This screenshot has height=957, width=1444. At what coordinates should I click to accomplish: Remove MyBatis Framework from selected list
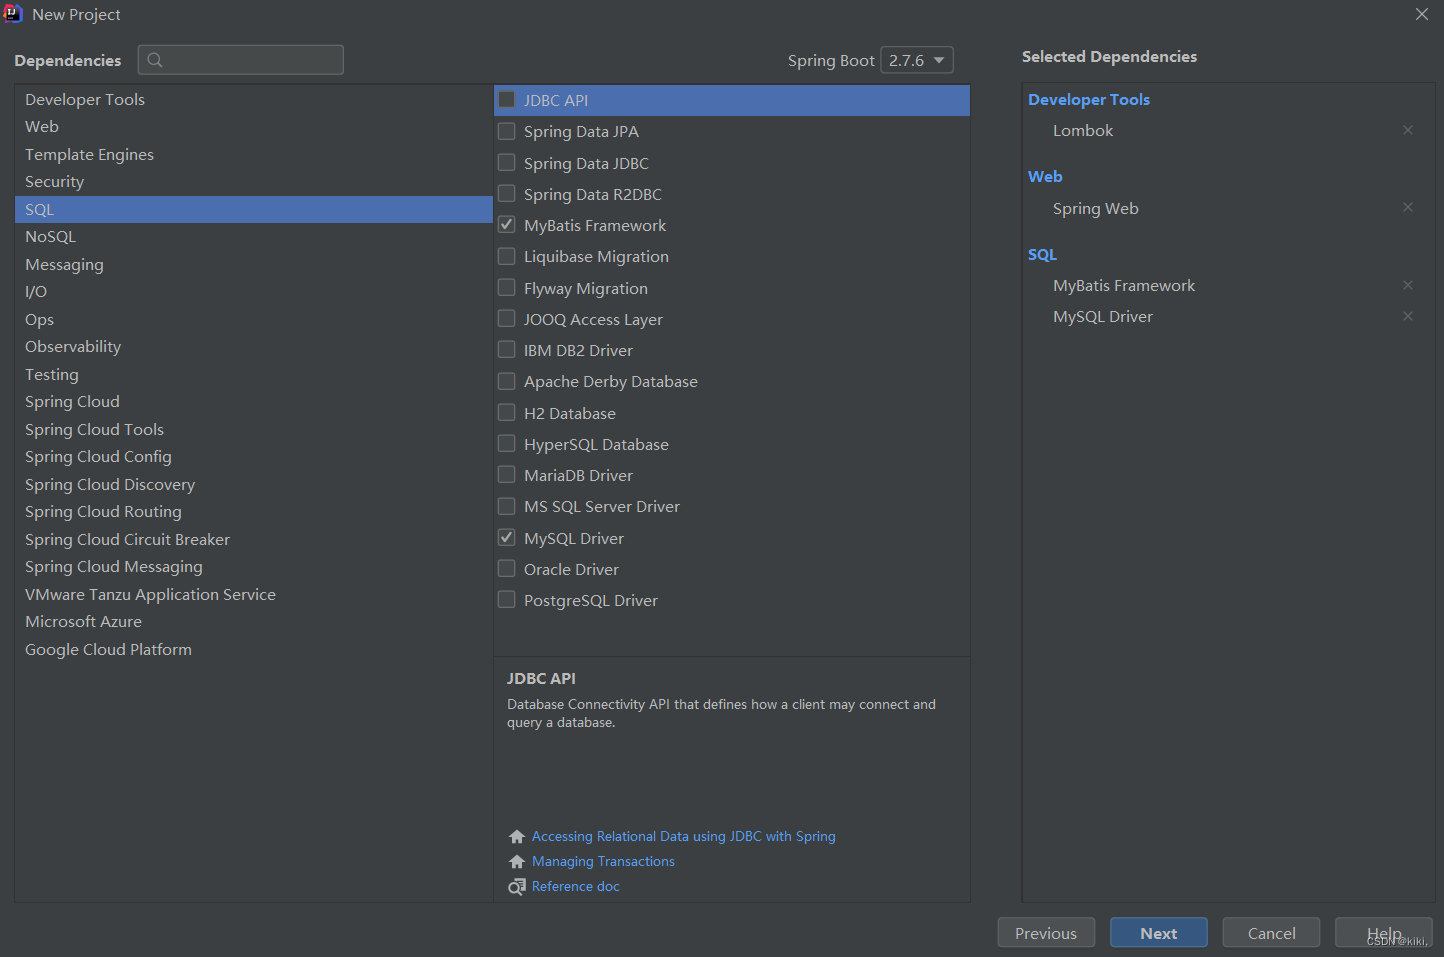pyautogui.click(x=1408, y=285)
